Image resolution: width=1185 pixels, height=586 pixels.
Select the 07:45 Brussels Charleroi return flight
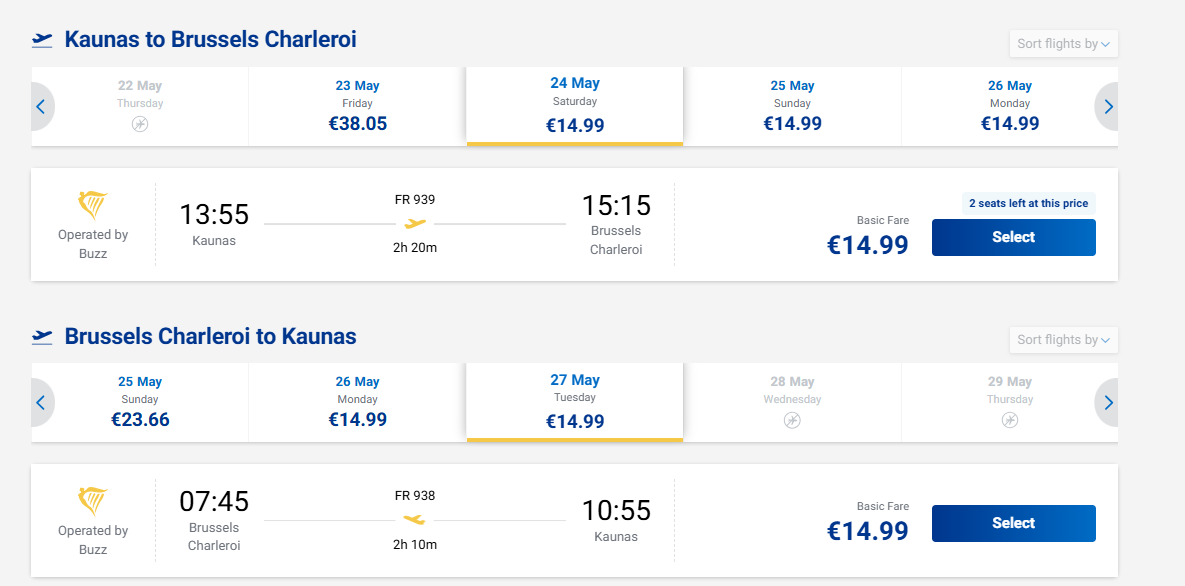click(1013, 523)
